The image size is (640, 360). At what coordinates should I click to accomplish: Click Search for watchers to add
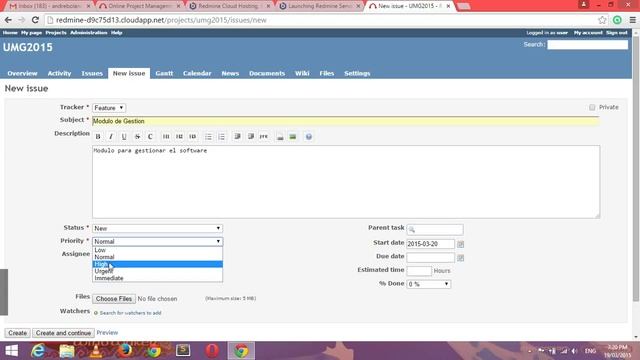[x=130, y=313]
